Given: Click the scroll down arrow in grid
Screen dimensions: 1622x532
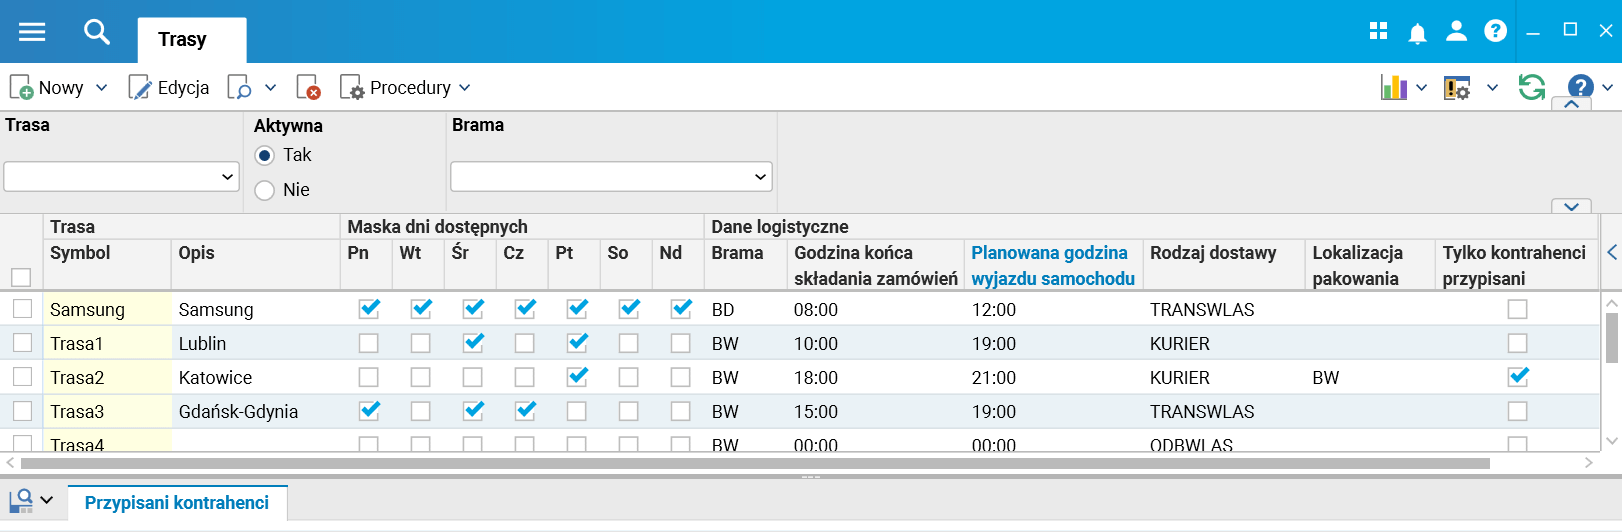Looking at the screenshot, I should [1612, 441].
